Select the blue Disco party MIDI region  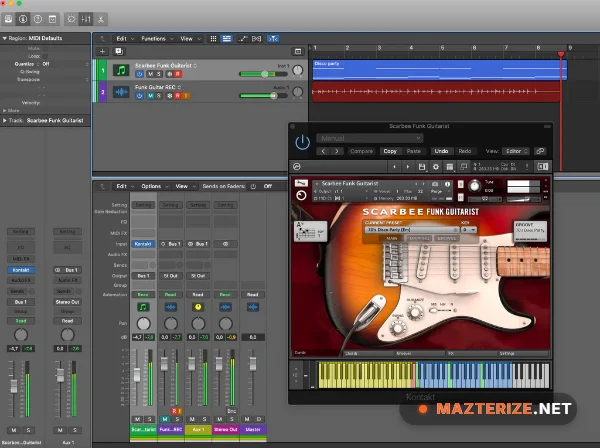click(x=439, y=70)
